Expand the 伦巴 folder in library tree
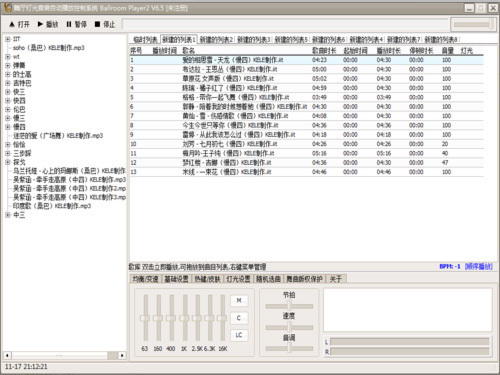Image resolution: width=500 pixels, height=375 pixels. click(x=8, y=109)
